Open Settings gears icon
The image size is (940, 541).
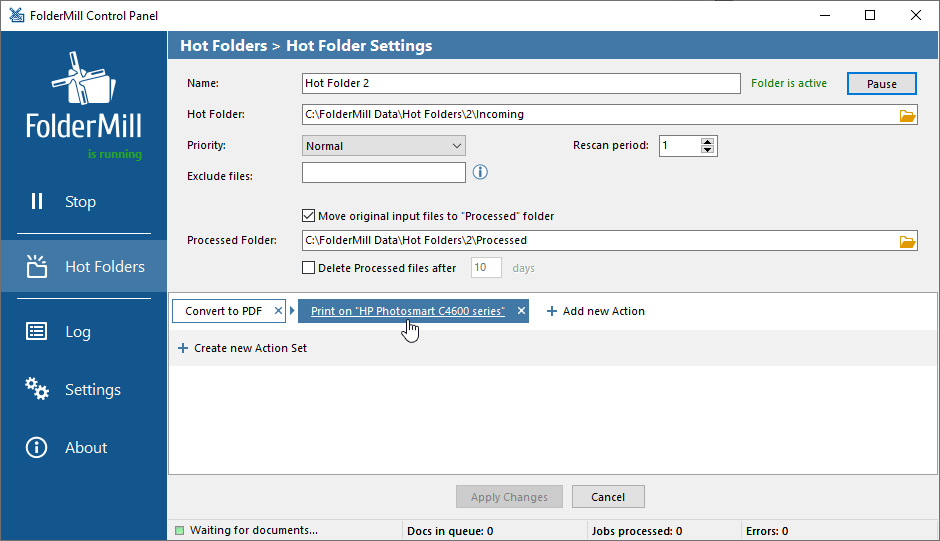(x=37, y=389)
